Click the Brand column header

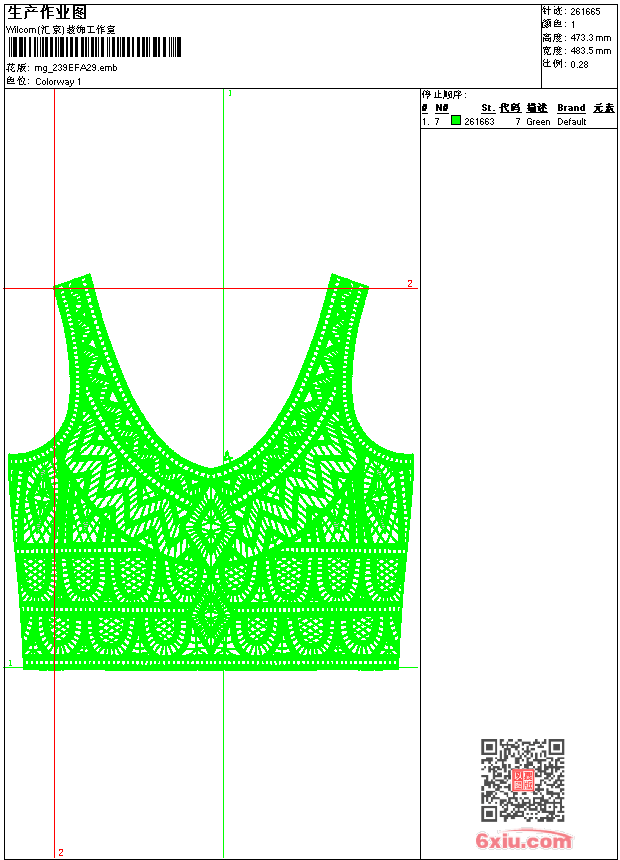pyautogui.click(x=571, y=108)
